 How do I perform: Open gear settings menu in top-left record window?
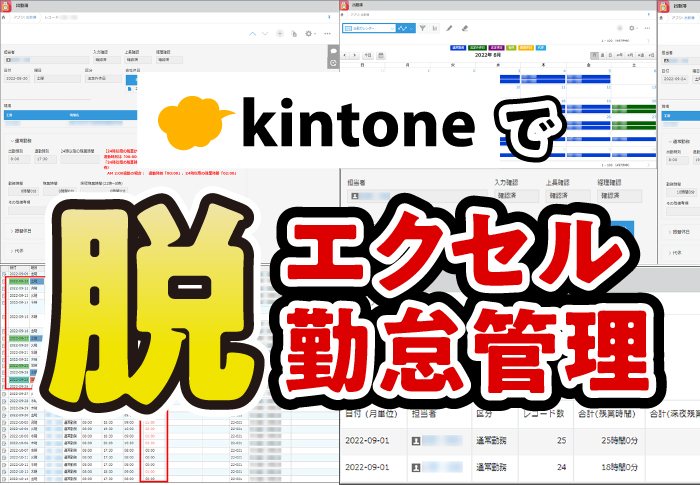click(x=309, y=34)
